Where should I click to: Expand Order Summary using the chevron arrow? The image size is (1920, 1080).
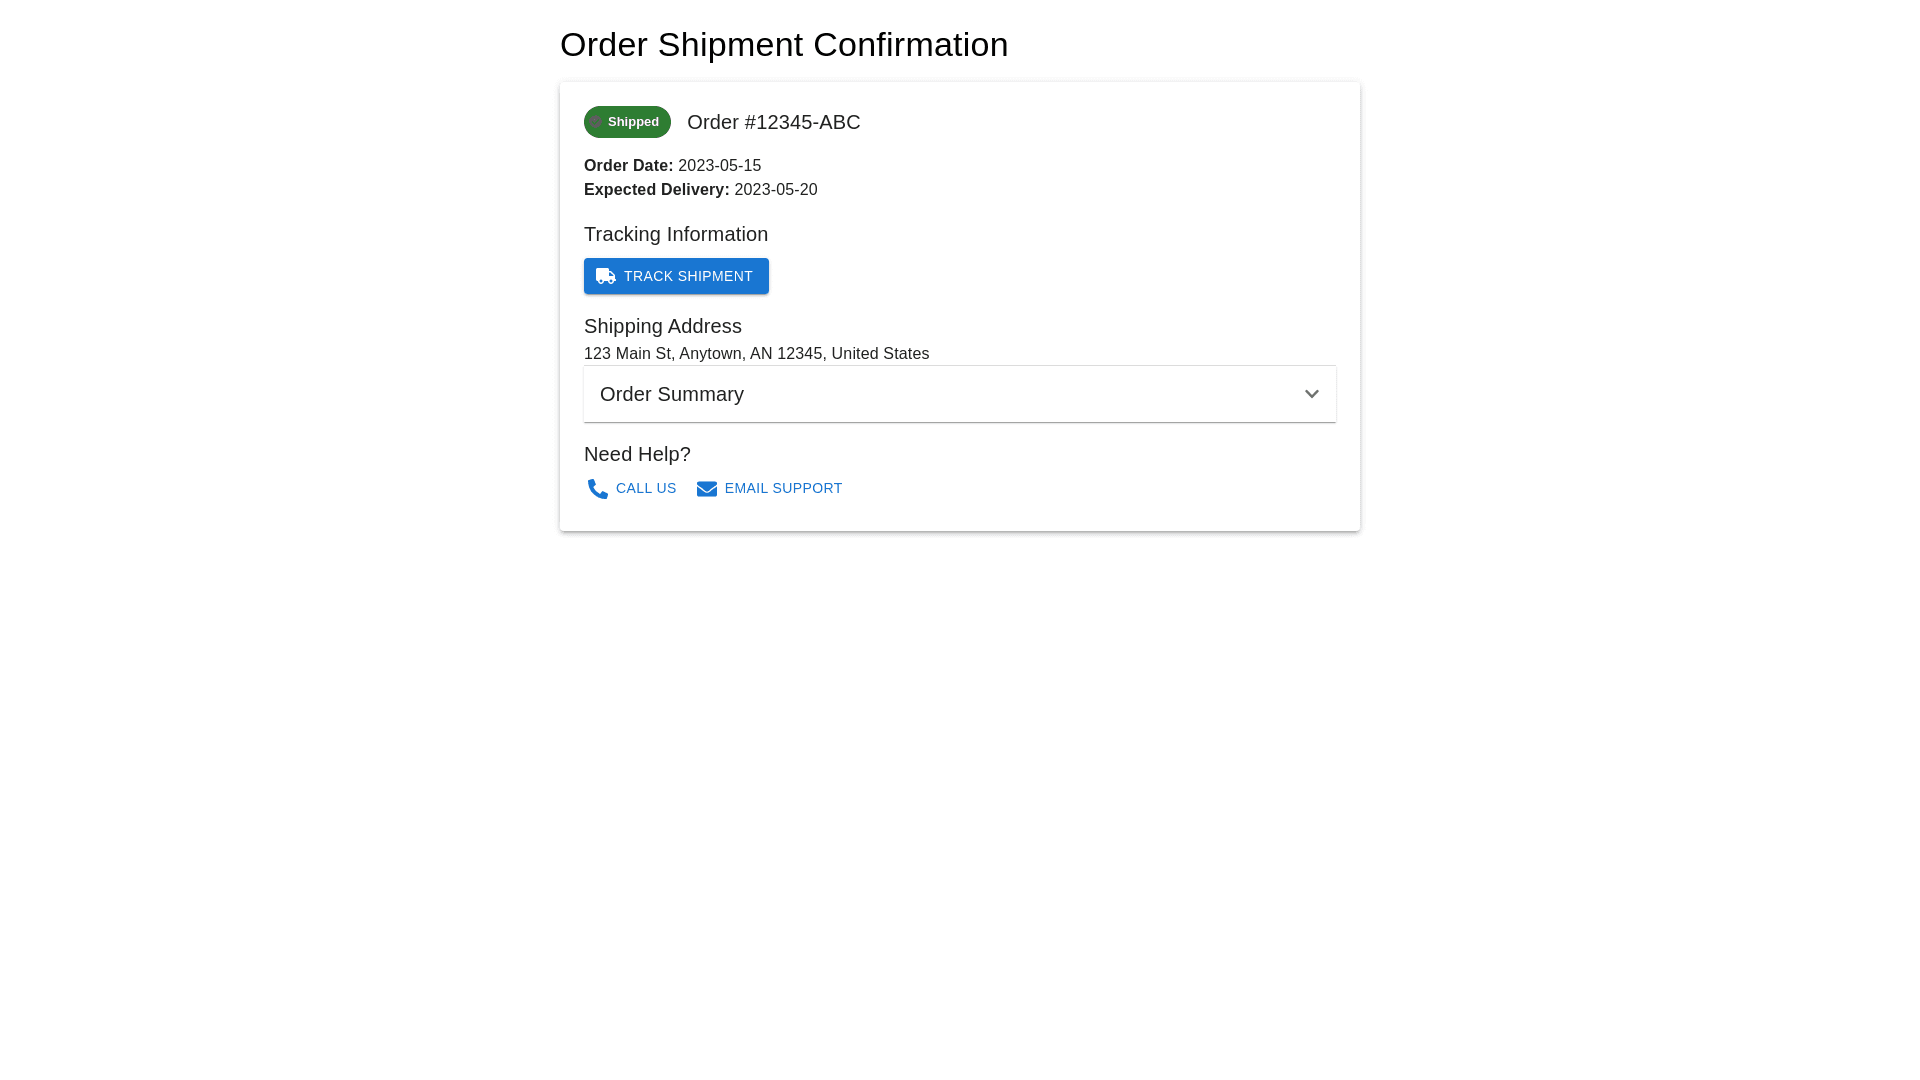coord(1311,394)
